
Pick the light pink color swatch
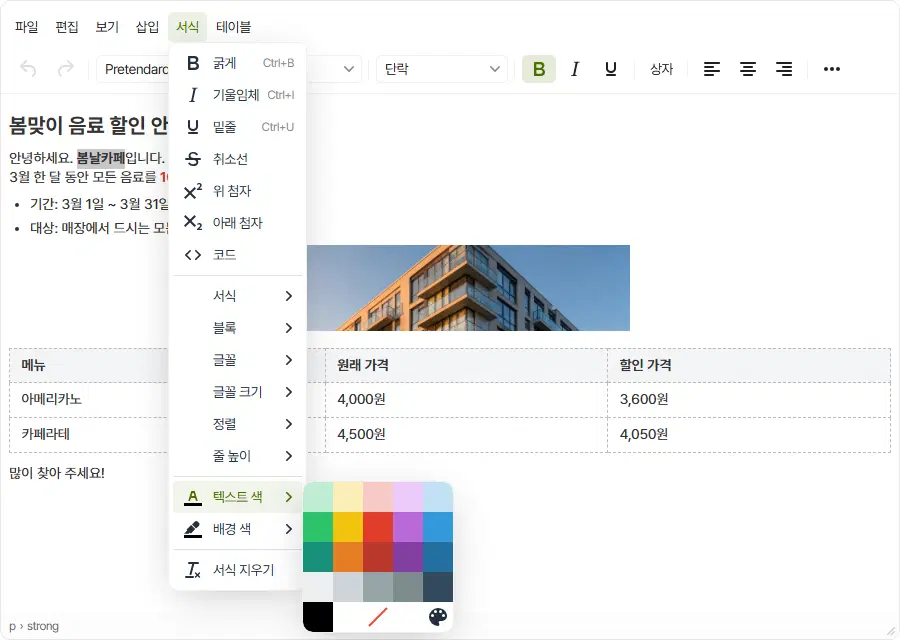click(x=378, y=497)
